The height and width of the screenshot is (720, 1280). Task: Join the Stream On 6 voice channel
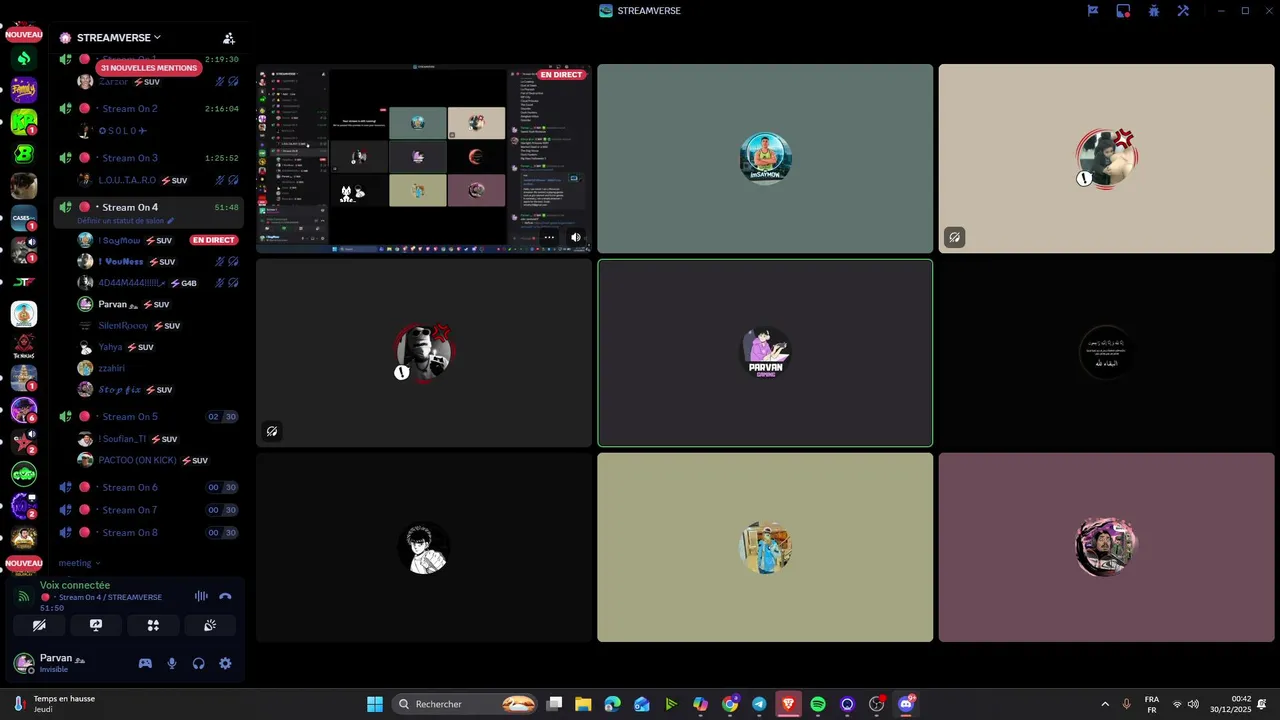(148, 487)
